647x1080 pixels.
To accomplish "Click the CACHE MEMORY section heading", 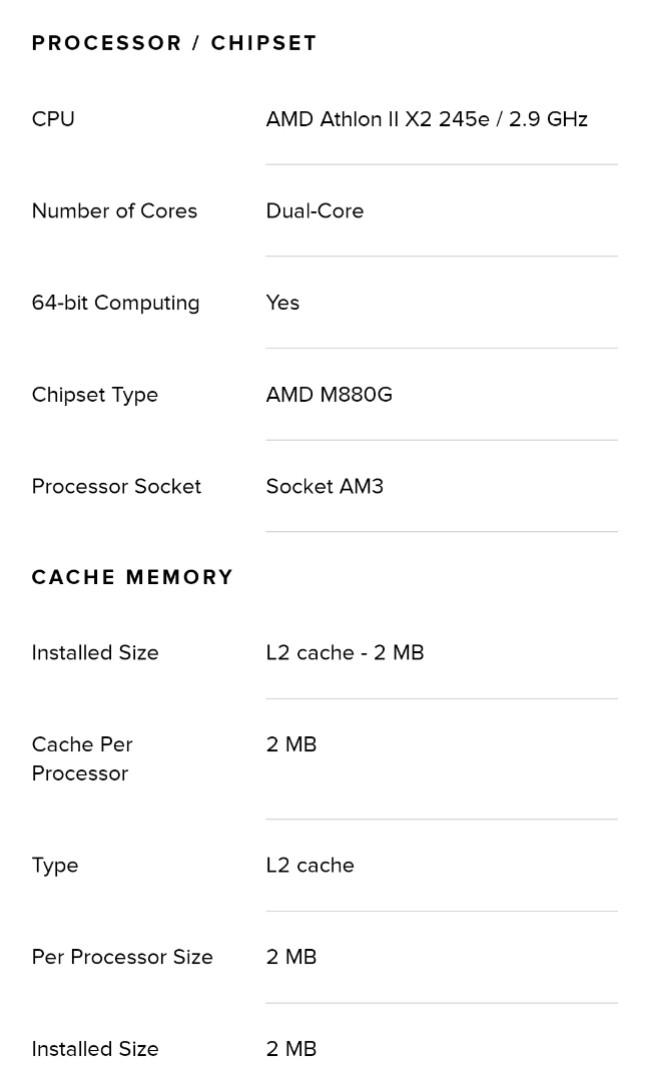I will (x=132, y=577).
